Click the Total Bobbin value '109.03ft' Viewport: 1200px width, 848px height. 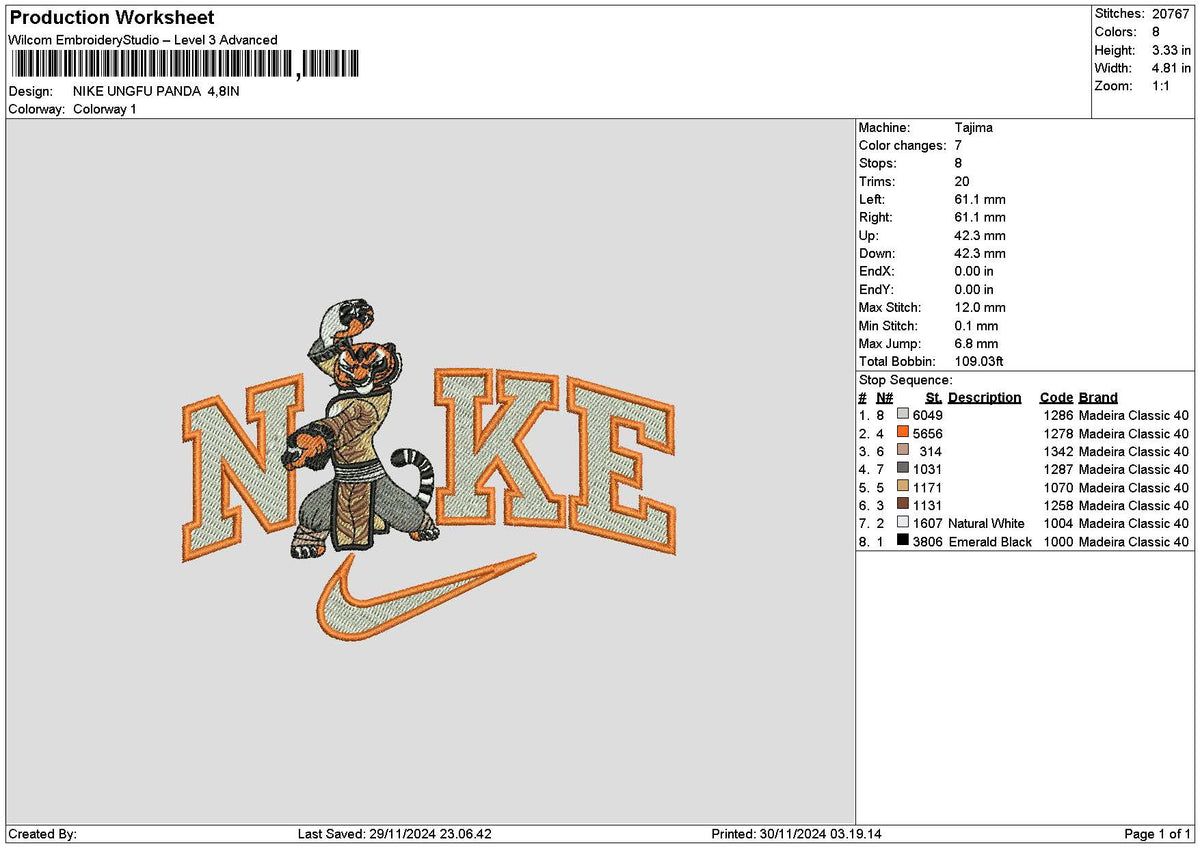pyautogui.click(x=980, y=362)
